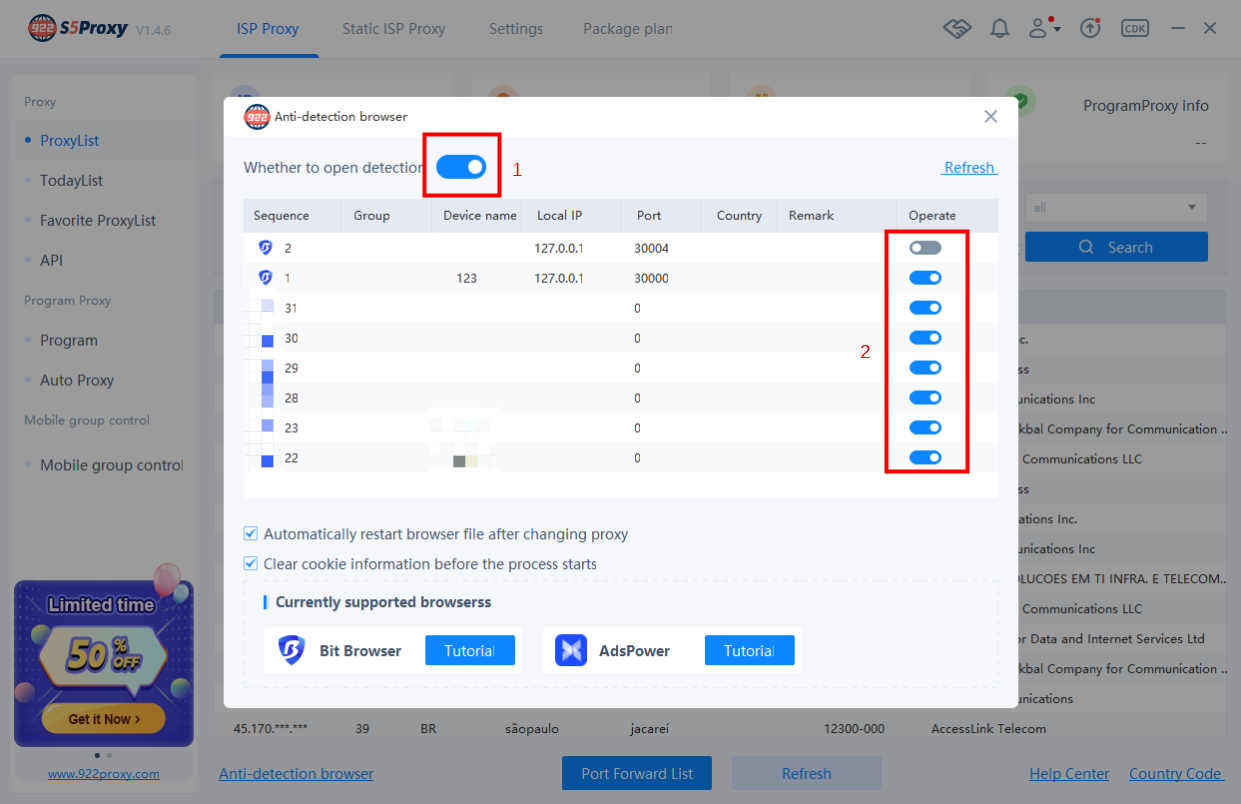This screenshot has height=804, width=1241.
Task: Click the 922 S5Proxy logo in title bar
Action: click(78, 28)
